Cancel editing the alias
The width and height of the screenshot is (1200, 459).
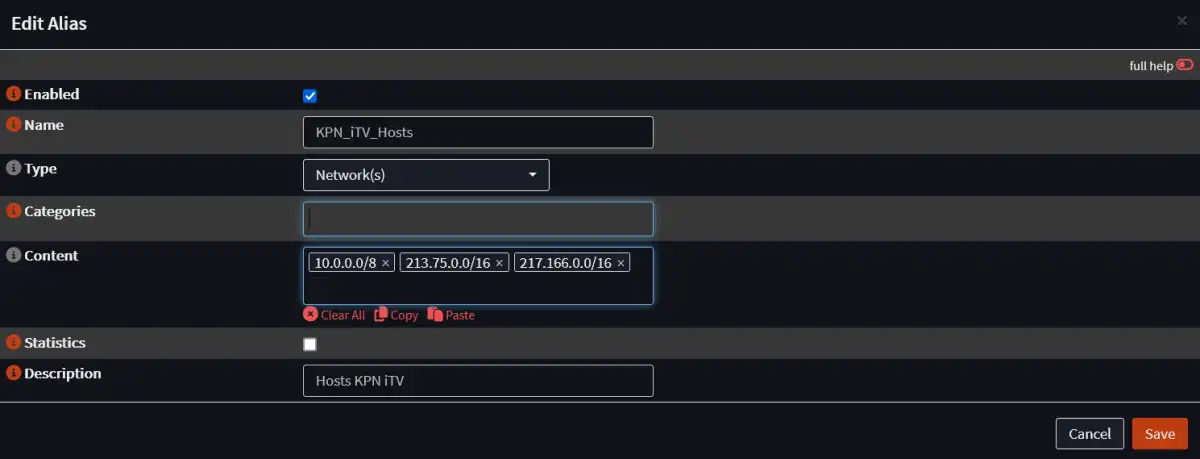pyautogui.click(x=1090, y=434)
